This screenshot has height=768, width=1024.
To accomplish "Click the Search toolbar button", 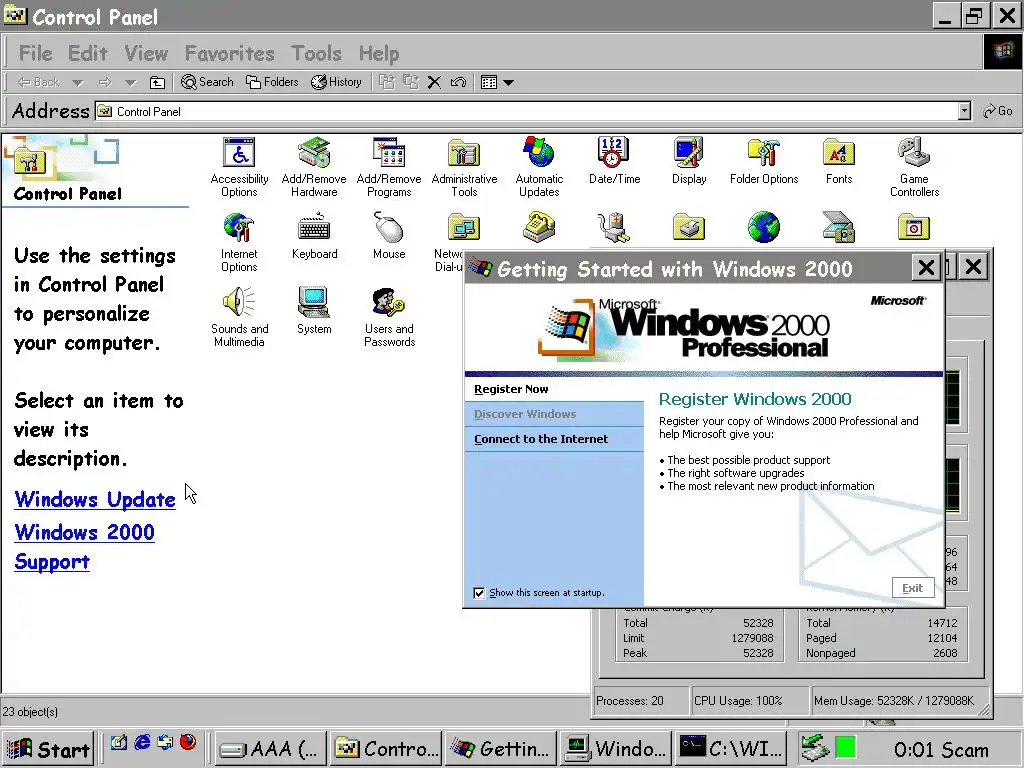I will click(x=207, y=82).
